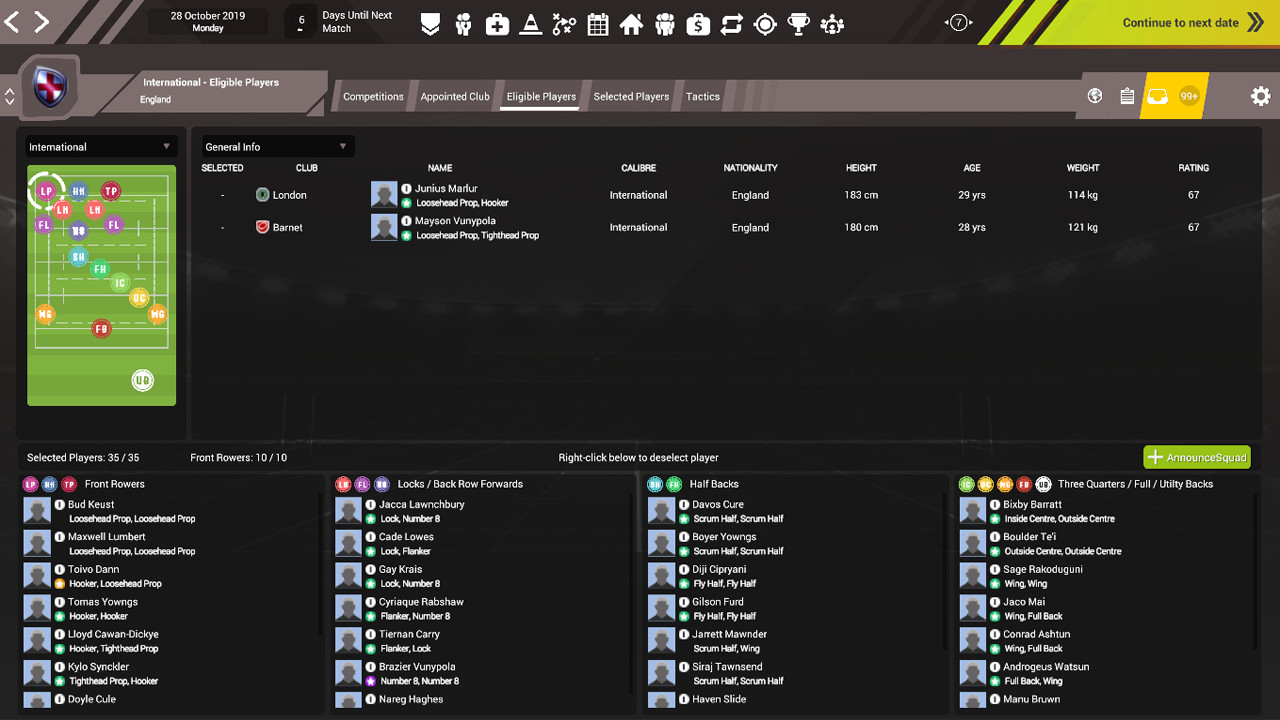Screen dimensions: 1280x720
Task: Switch to the Selected Players tab
Action: 631,96
